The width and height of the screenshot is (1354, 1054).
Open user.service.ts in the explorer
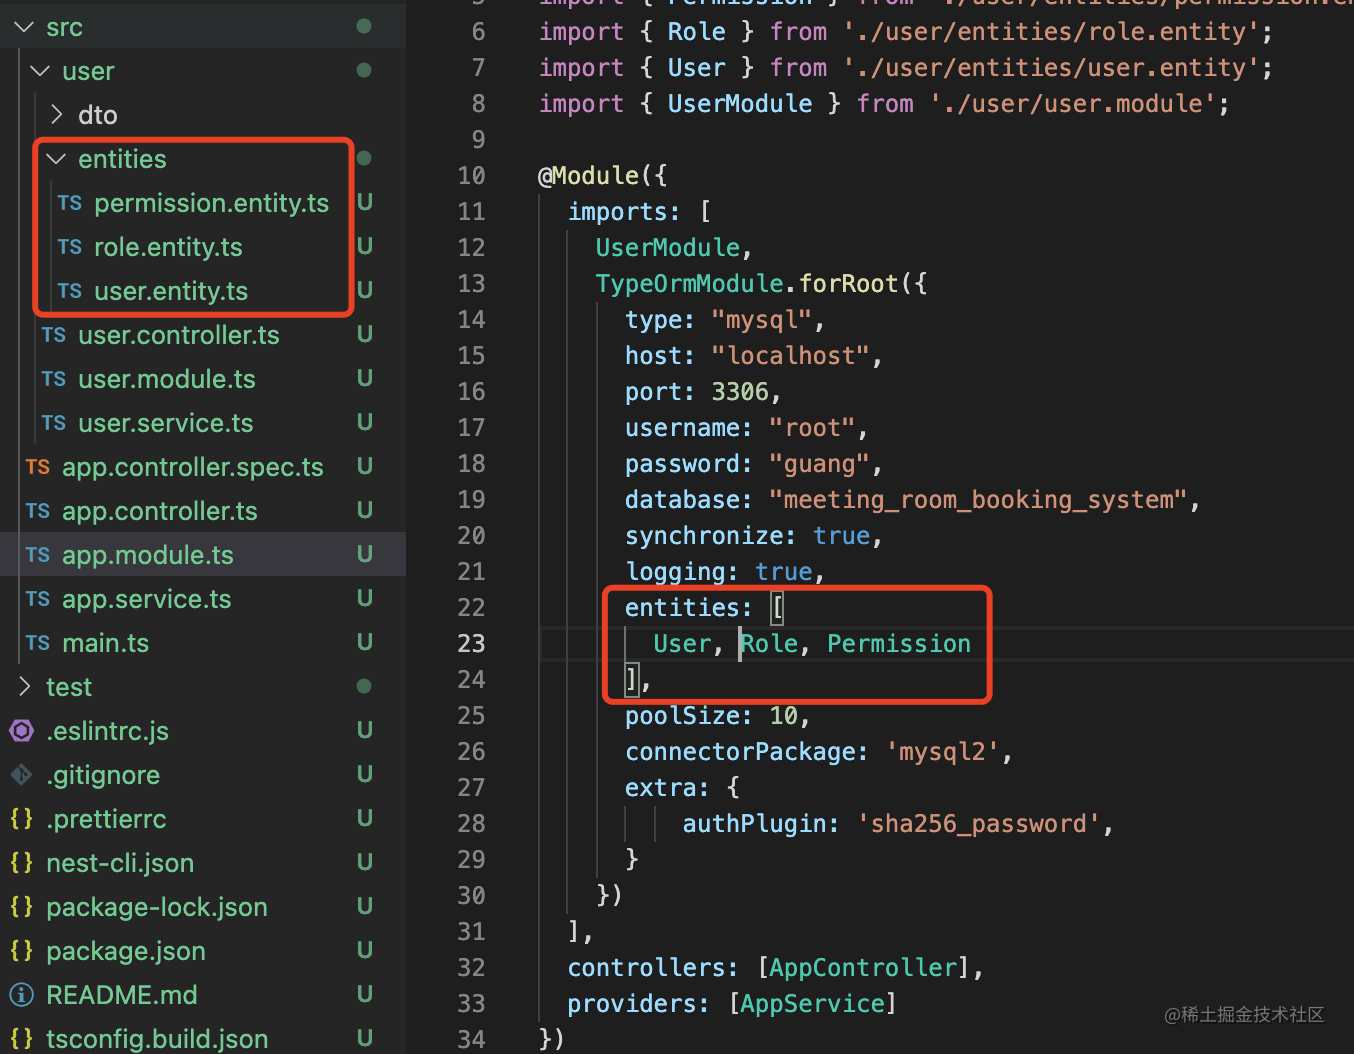[x=165, y=423]
